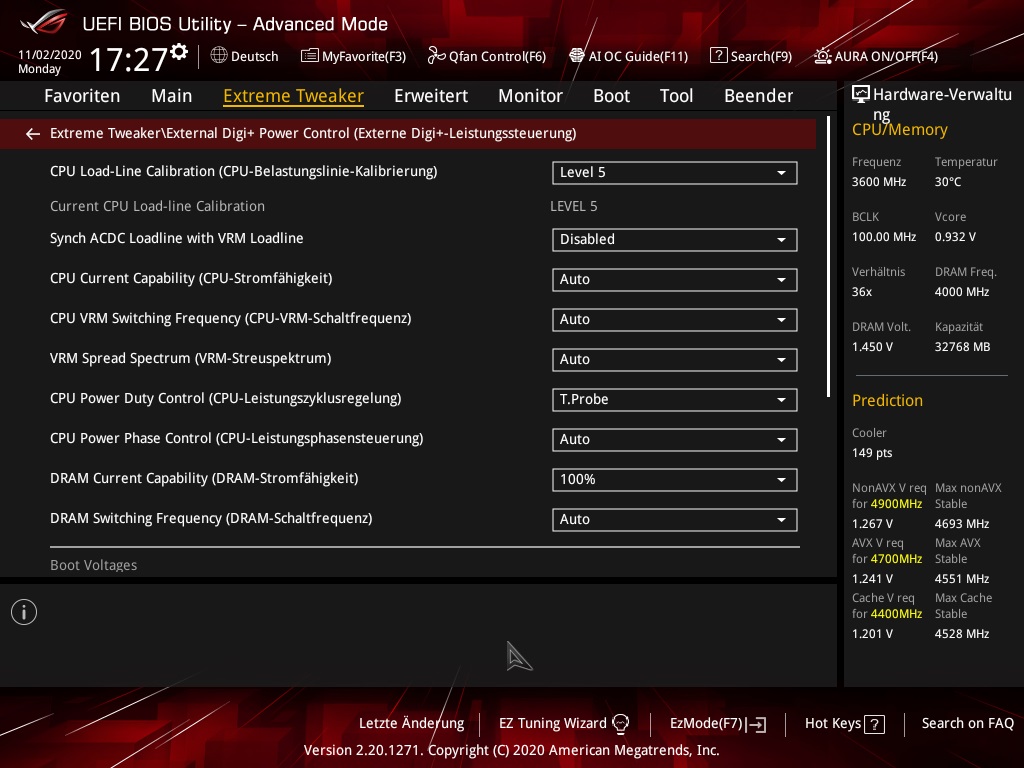Click the 4700MHz AVX value
1024x768 pixels.
[x=896, y=559]
